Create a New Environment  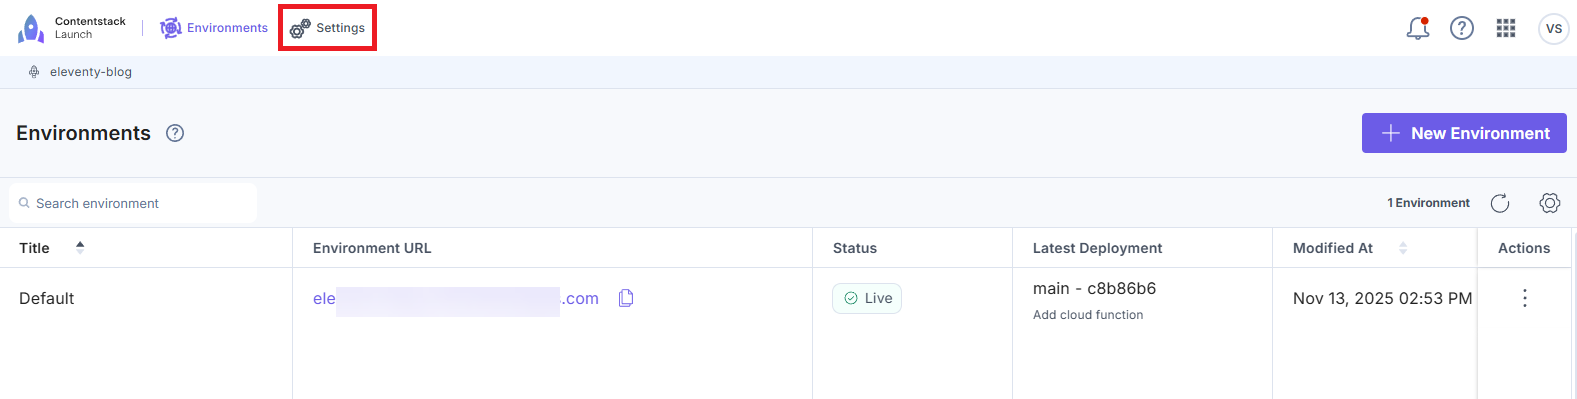point(1464,133)
